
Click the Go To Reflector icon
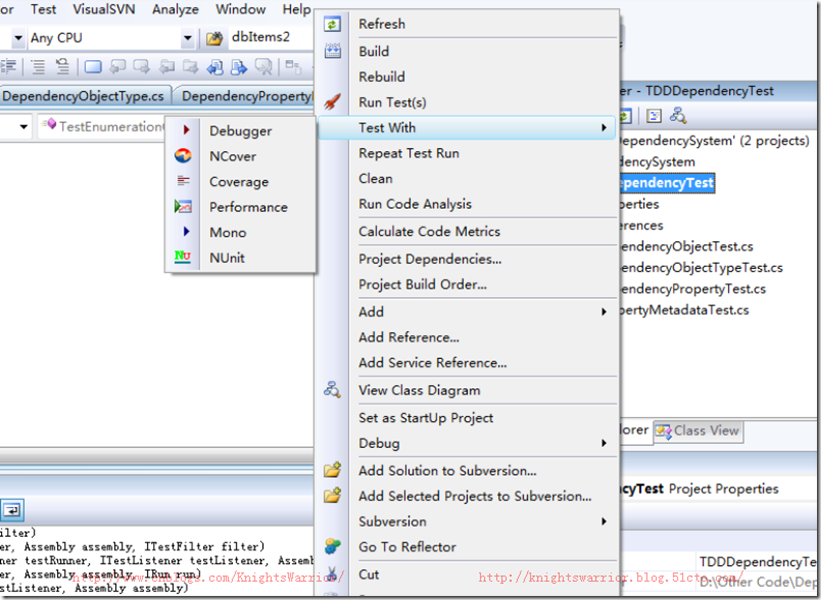333,547
